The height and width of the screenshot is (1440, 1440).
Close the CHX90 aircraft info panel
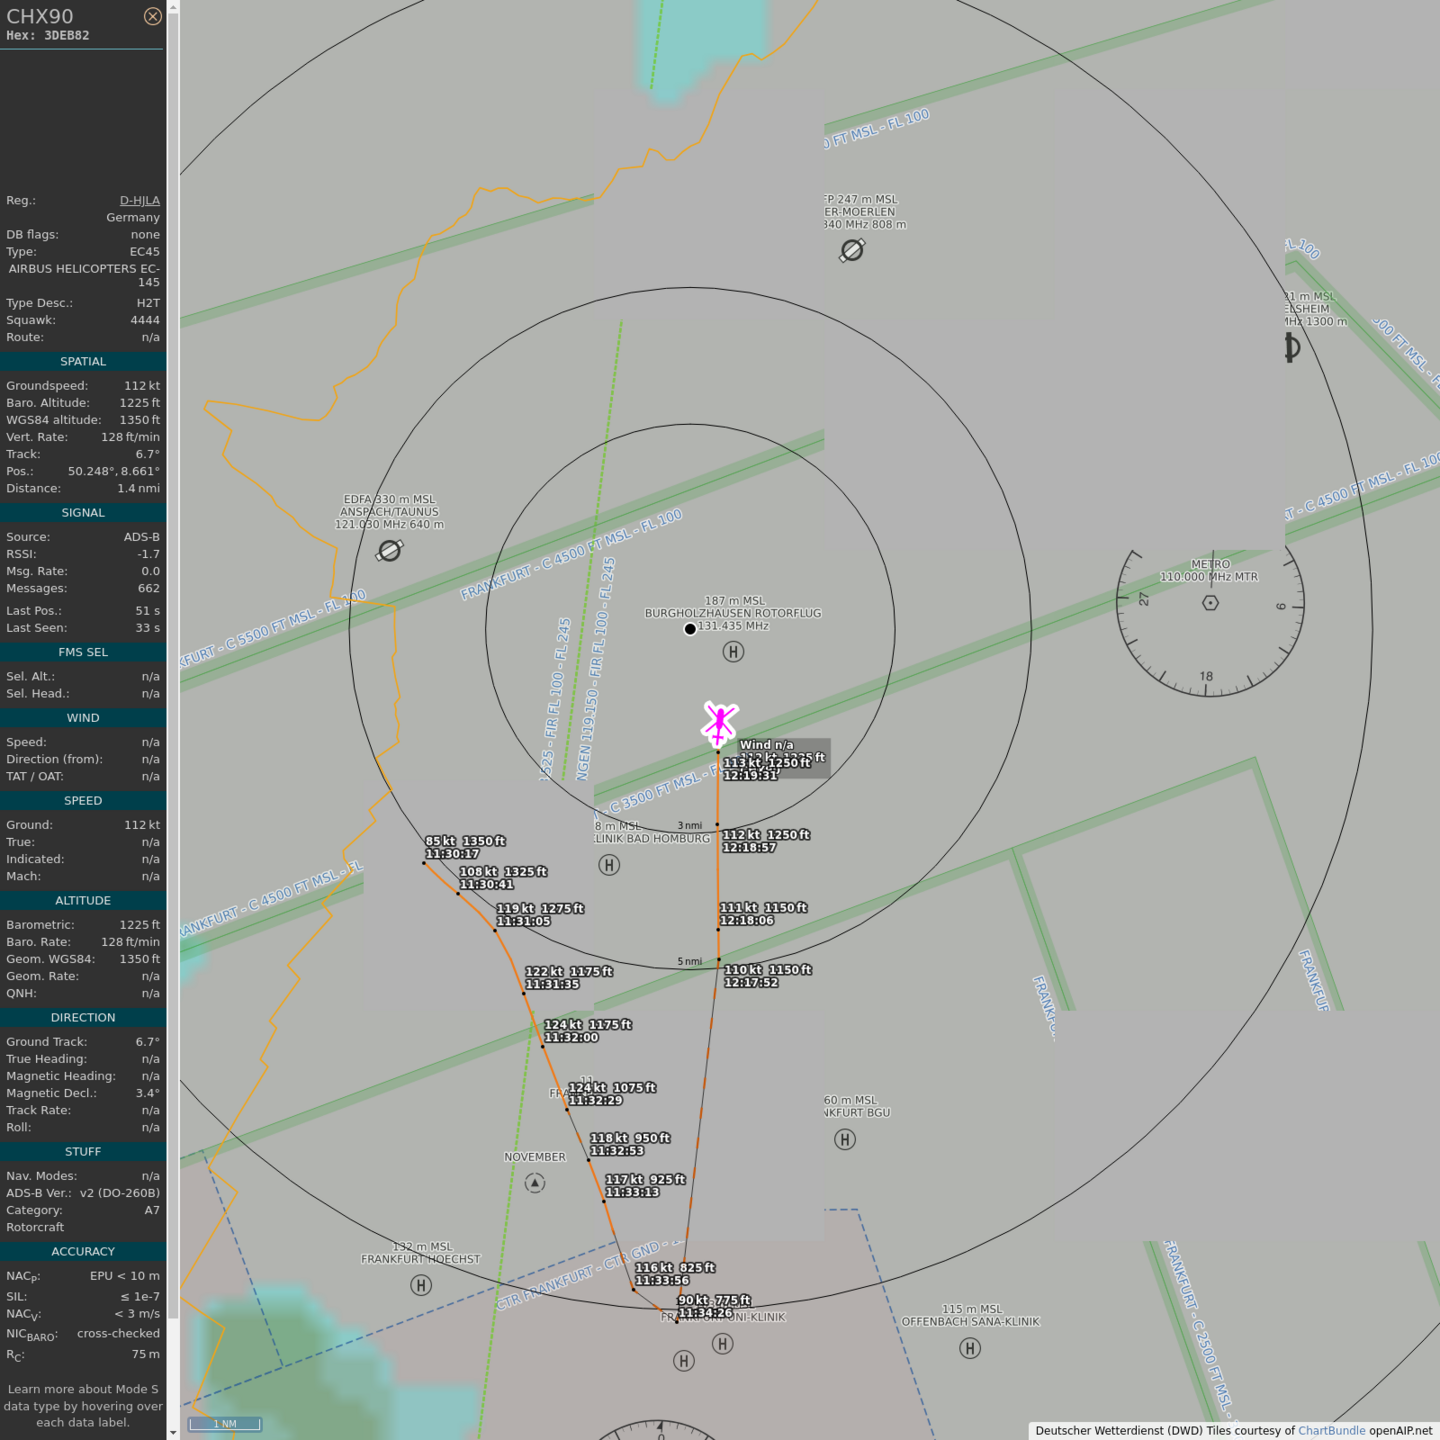click(152, 16)
